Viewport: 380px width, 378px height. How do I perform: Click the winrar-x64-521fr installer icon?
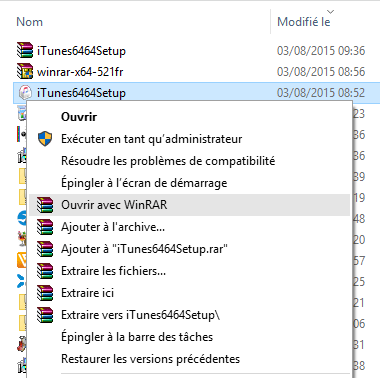coord(25,71)
